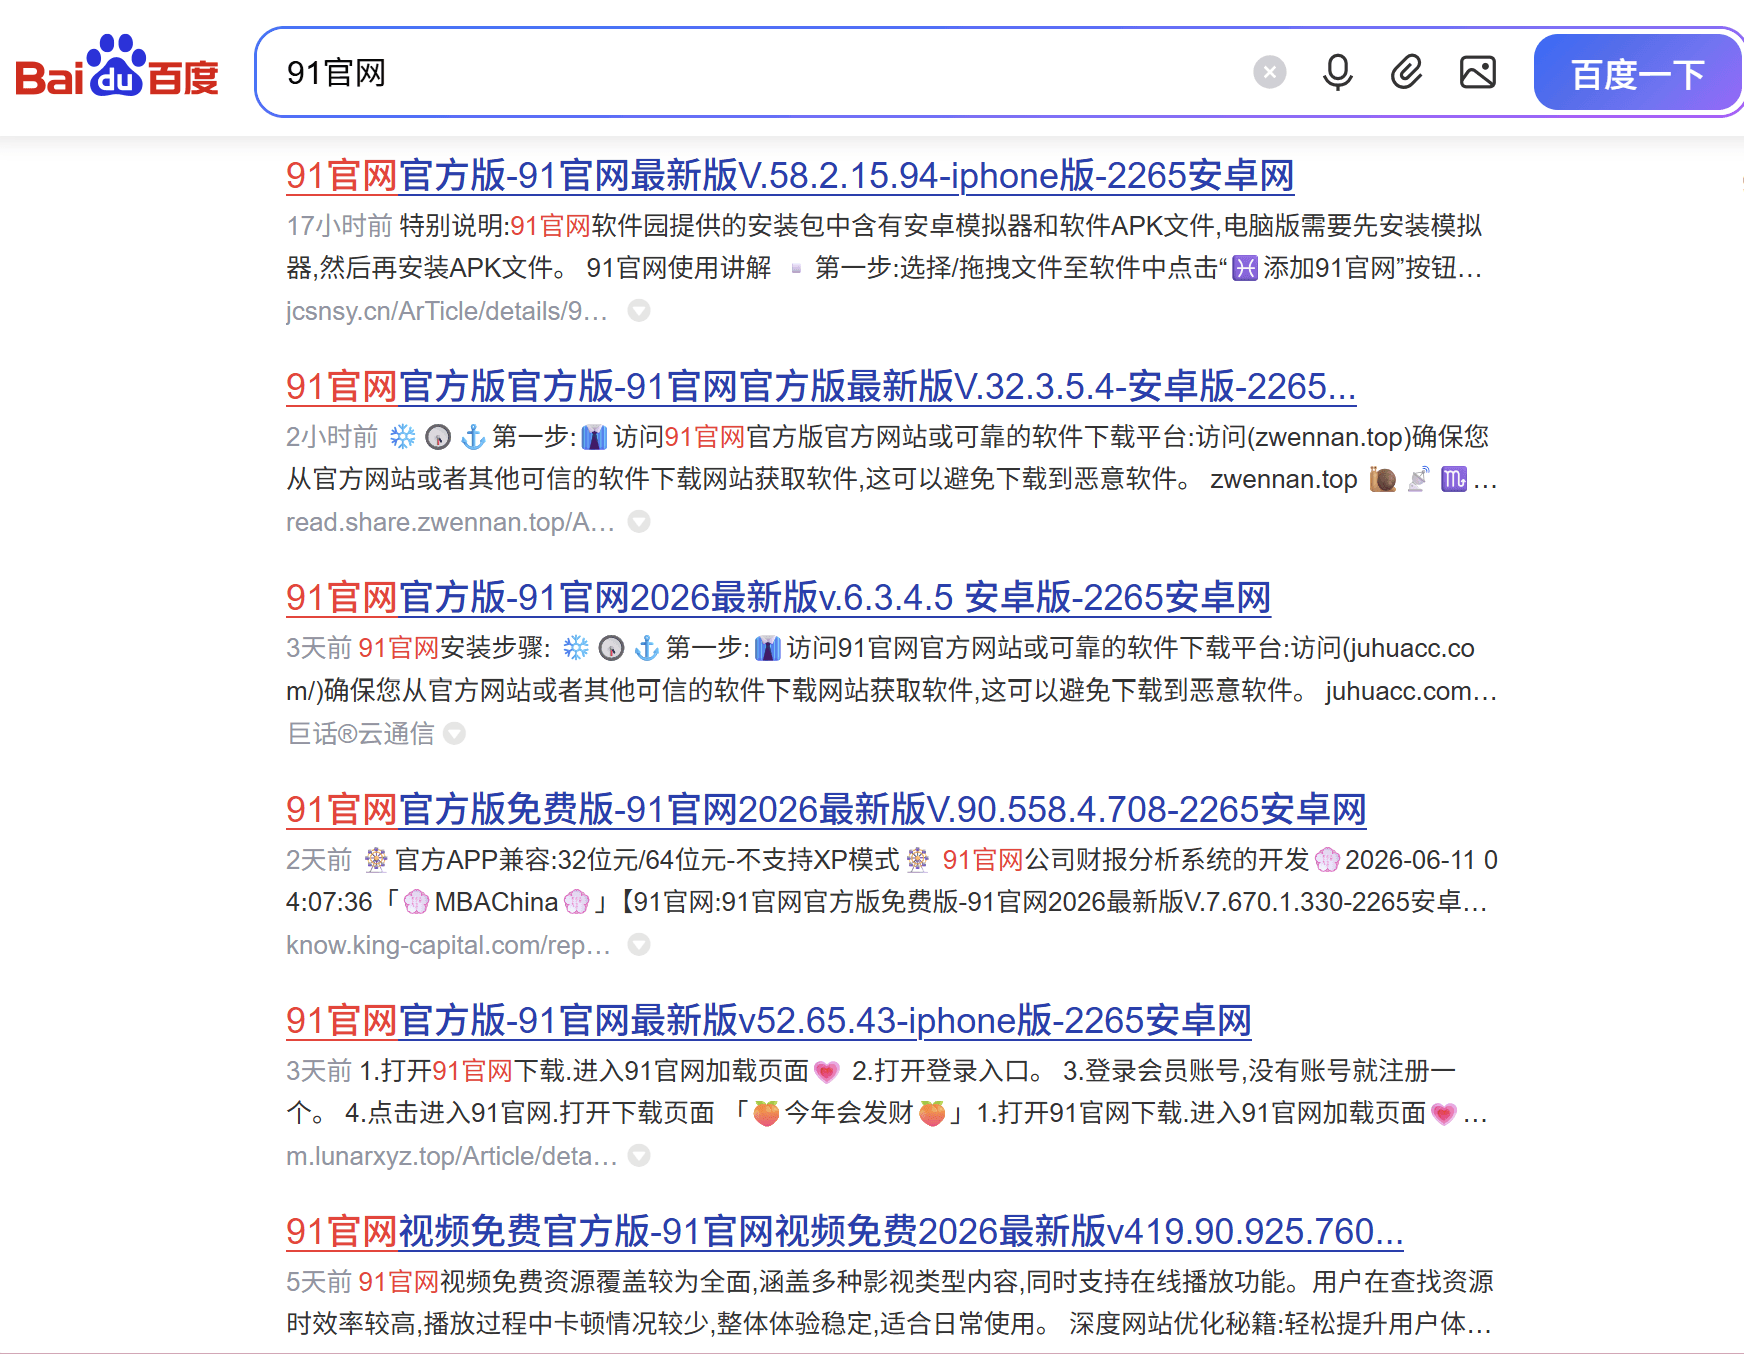This screenshot has width=1744, height=1354.
Task: Click source URL know.king-capital.com
Action: click(448, 945)
